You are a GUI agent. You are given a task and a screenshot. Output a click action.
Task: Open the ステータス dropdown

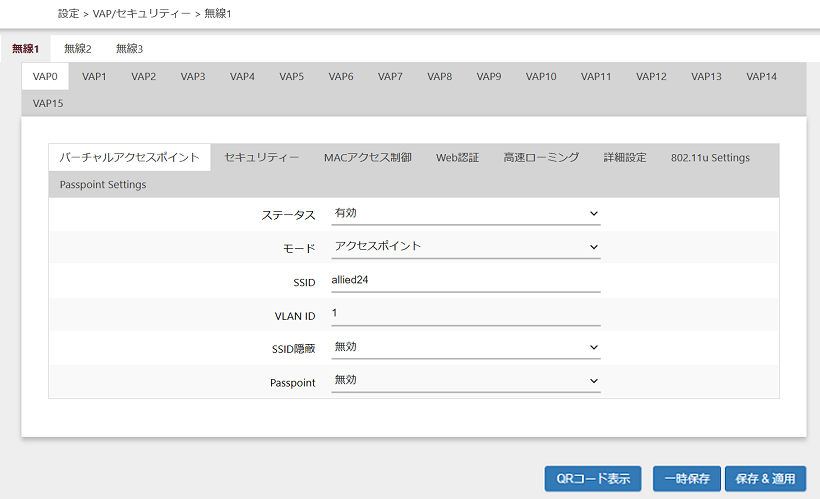(x=465, y=214)
